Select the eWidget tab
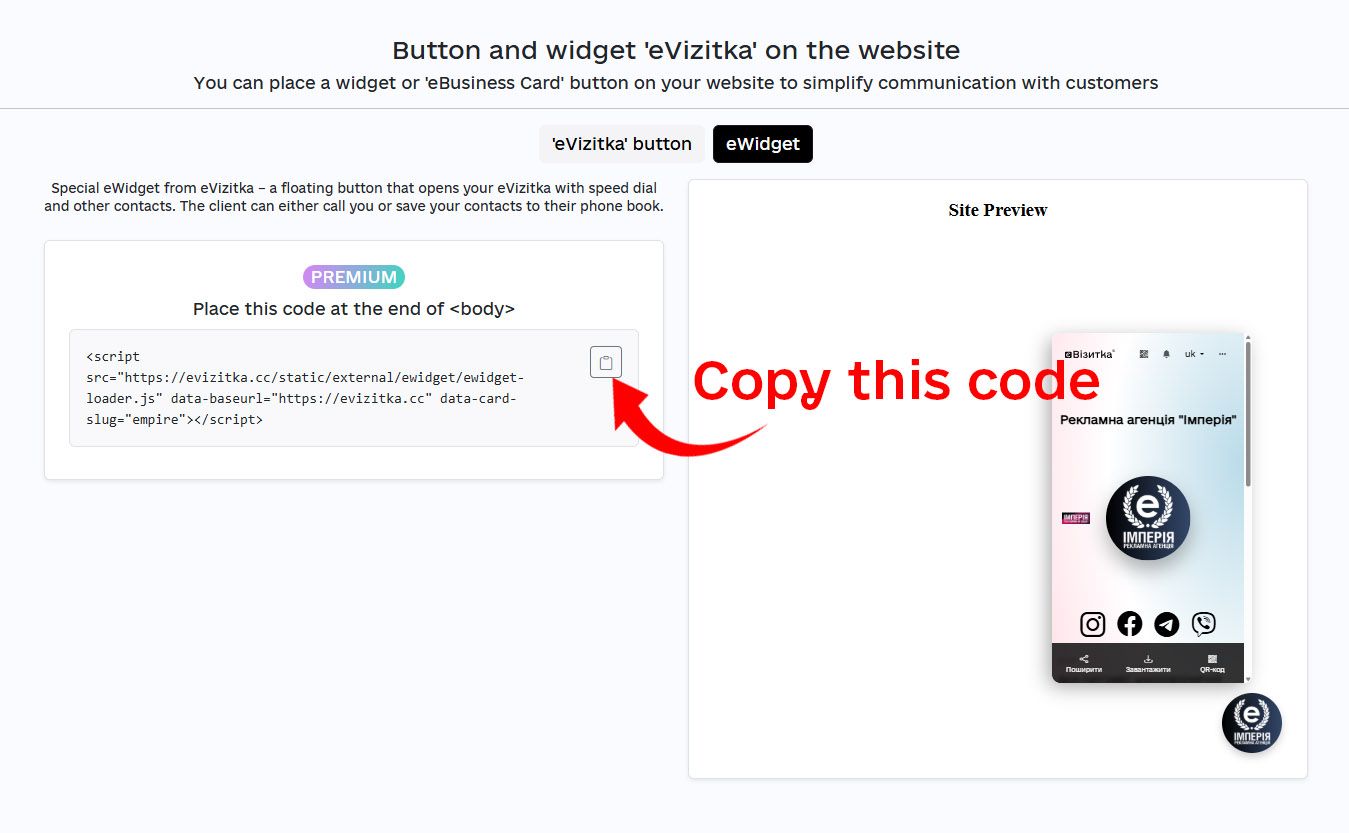The width and height of the screenshot is (1349, 833). click(x=763, y=144)
